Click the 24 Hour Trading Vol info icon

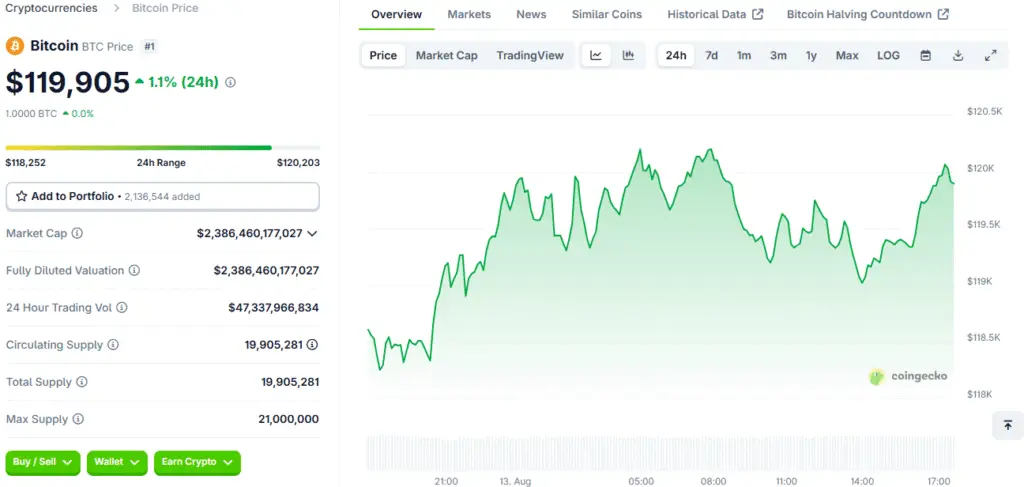121,307
